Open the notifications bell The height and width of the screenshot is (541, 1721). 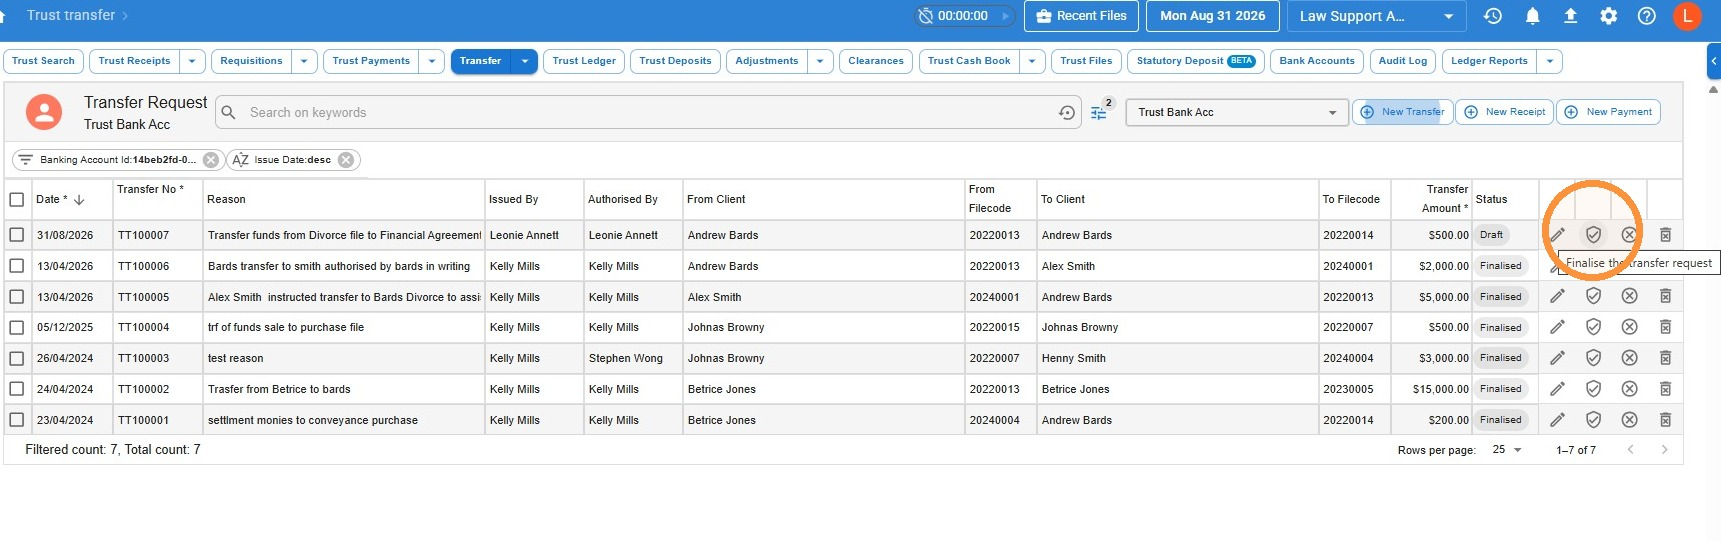pyautogui.click(x=1532, y=16)
